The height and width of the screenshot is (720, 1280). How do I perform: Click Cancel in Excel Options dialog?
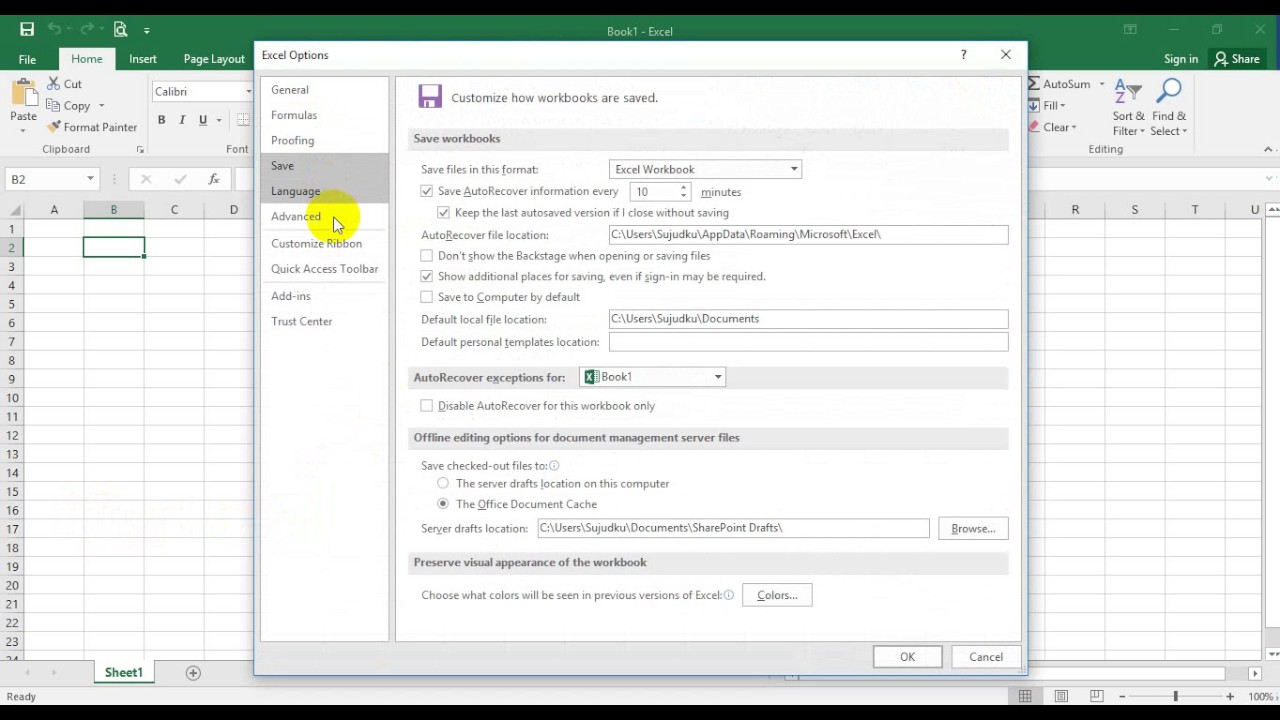pos(986,657)
